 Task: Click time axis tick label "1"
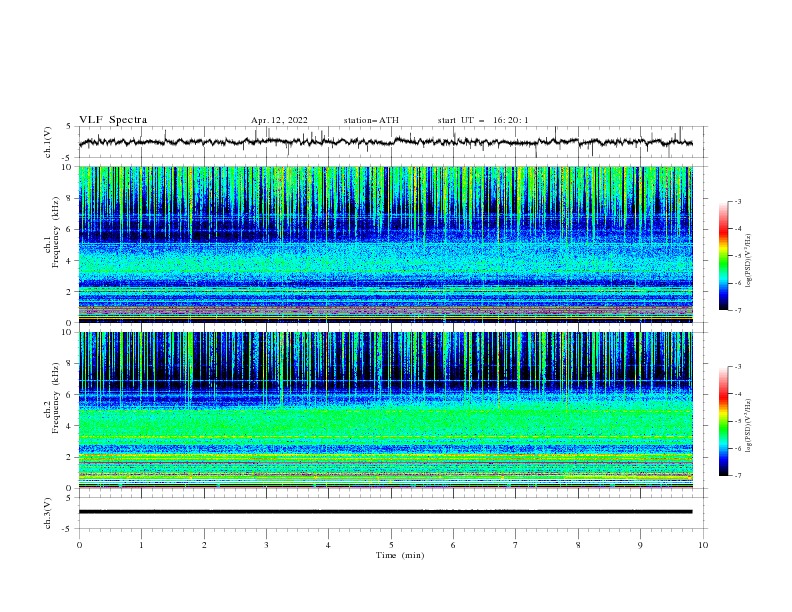(141, 545)
